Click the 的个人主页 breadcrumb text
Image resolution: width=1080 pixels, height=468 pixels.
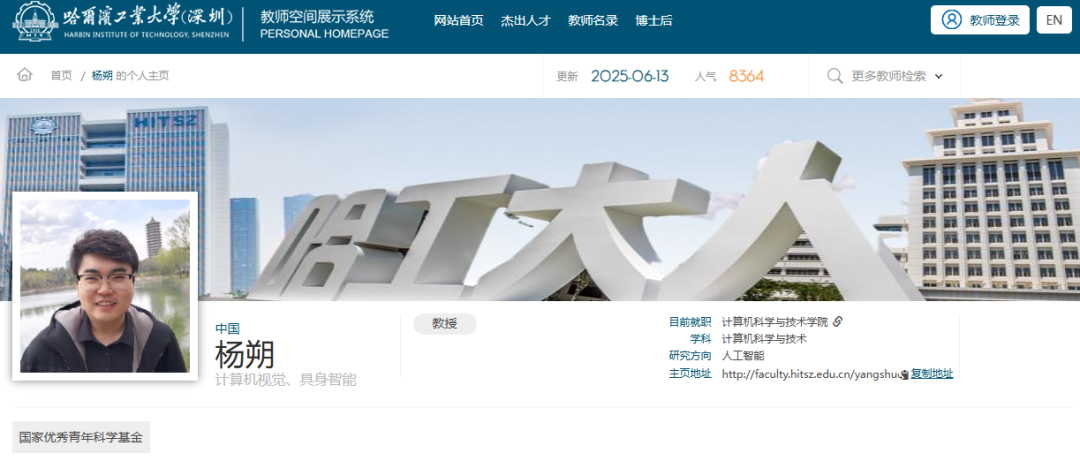pos(143,76)
